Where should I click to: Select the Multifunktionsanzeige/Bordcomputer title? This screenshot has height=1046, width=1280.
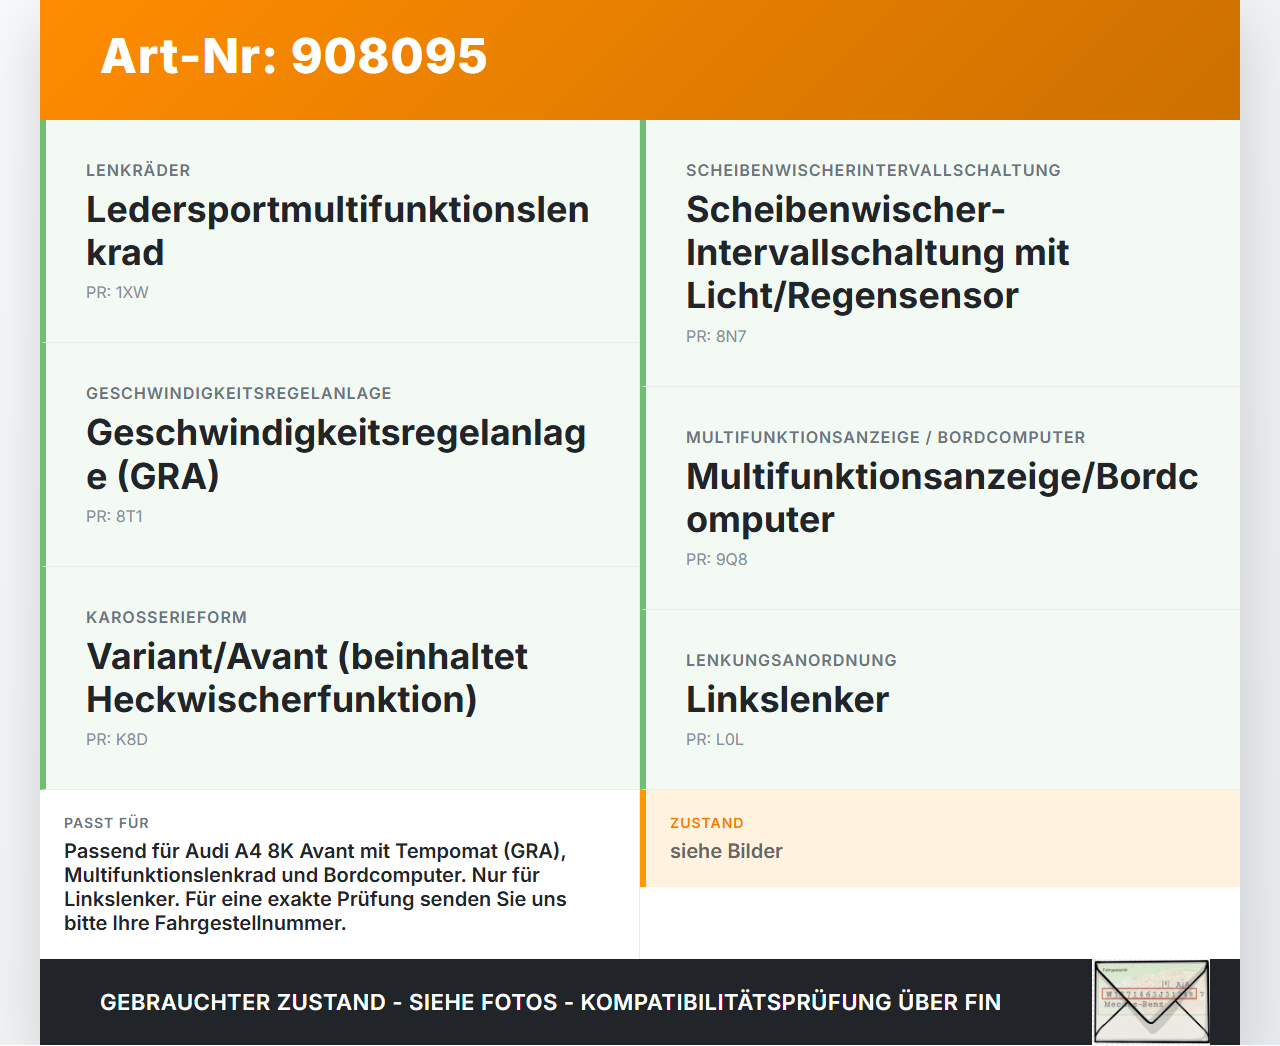tap(942, 498)
